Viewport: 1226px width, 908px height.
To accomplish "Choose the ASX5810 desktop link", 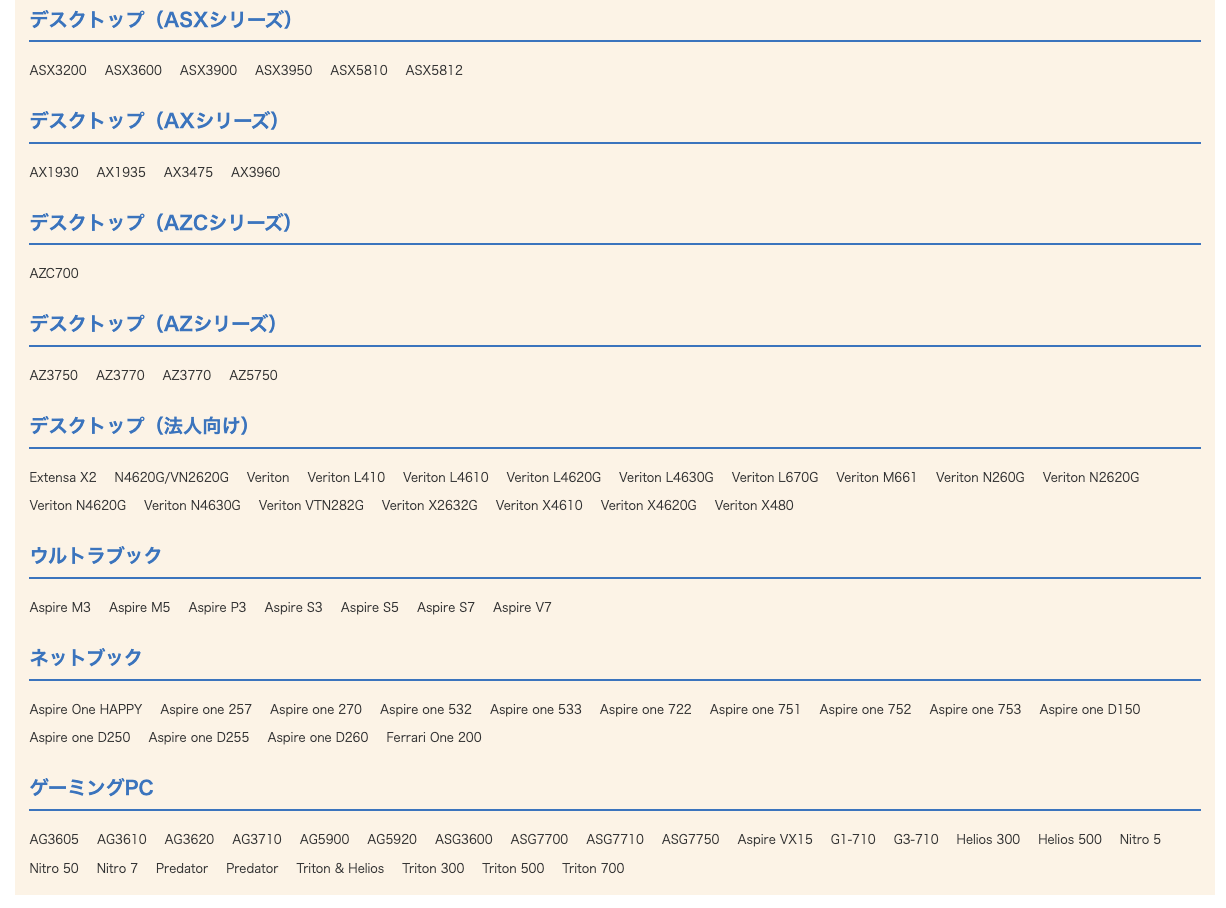I will 359,70.
